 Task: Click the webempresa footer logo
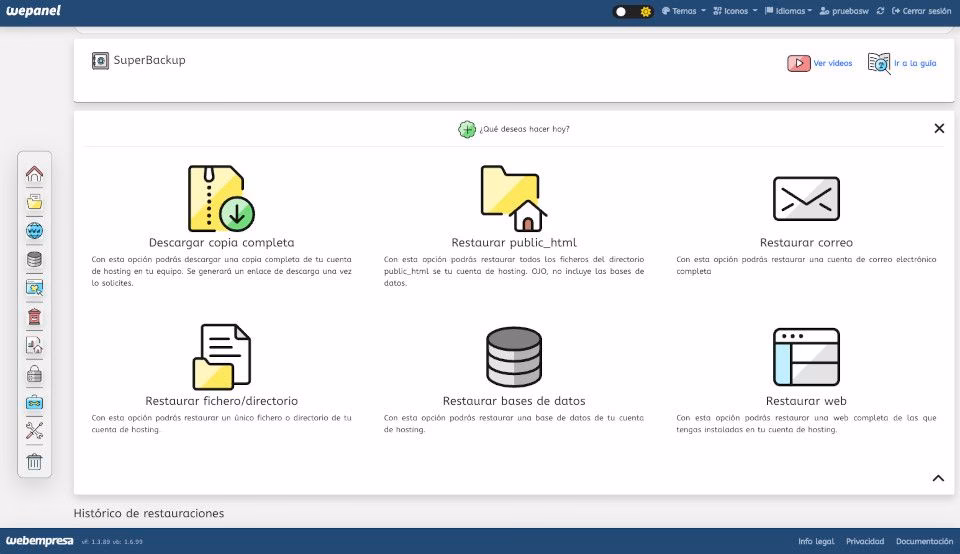pos(40,541)
